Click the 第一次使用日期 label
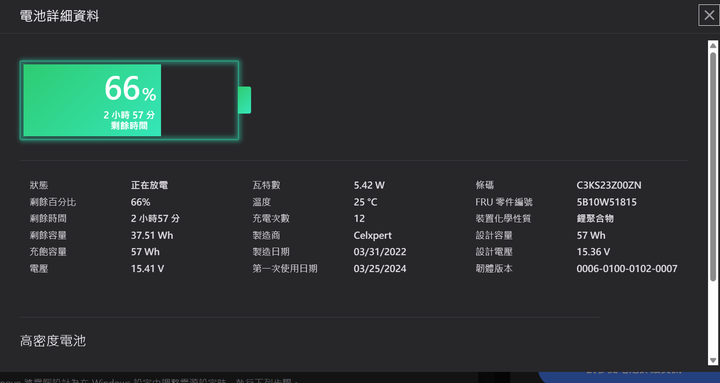This screenshot has width=720, height=383. tap(285, 269)
